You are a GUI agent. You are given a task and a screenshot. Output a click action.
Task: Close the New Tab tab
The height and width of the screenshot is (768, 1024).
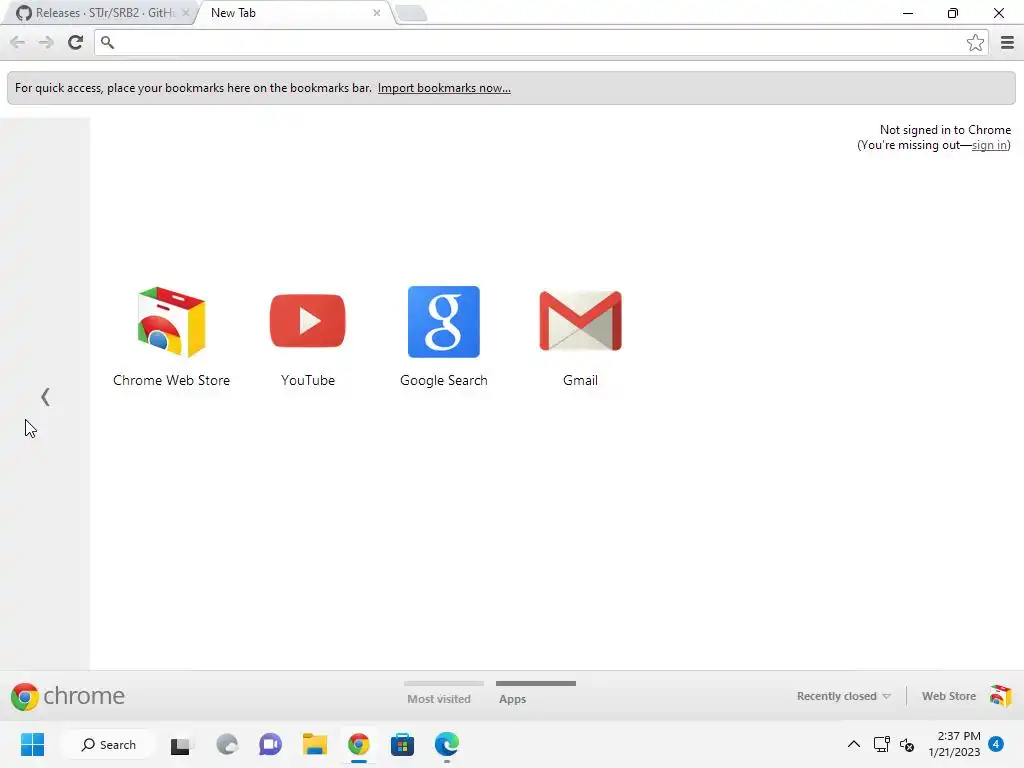[x=377, y=13]
